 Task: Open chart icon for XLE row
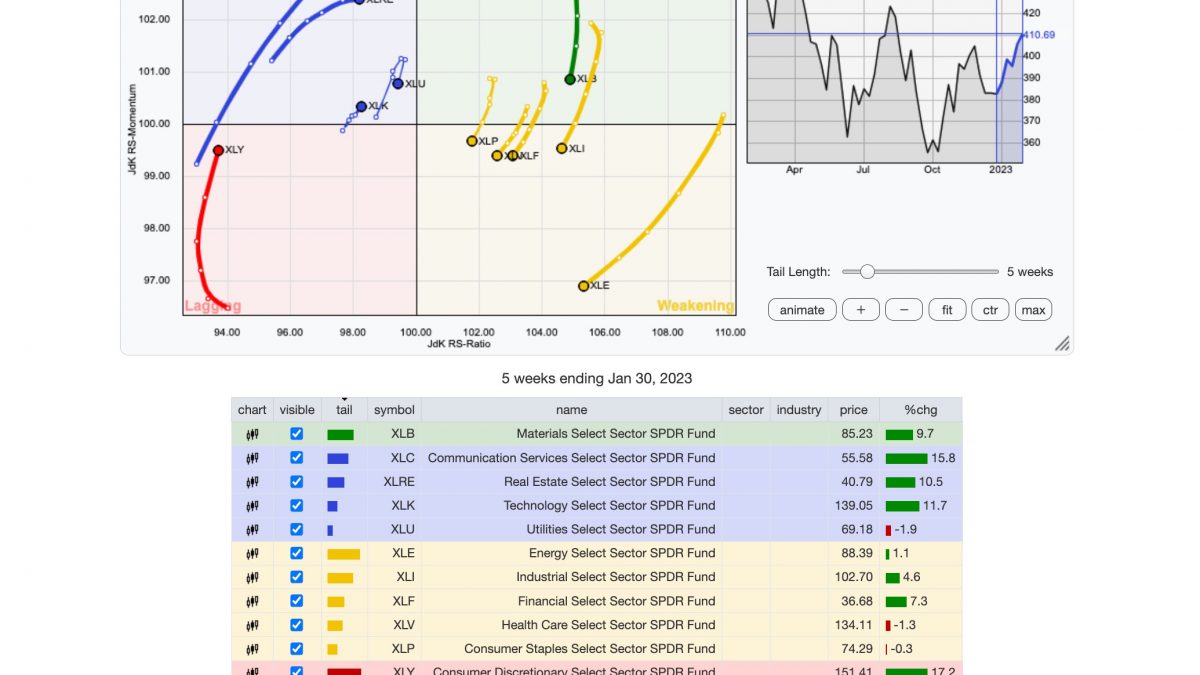[x=252, y=554]
